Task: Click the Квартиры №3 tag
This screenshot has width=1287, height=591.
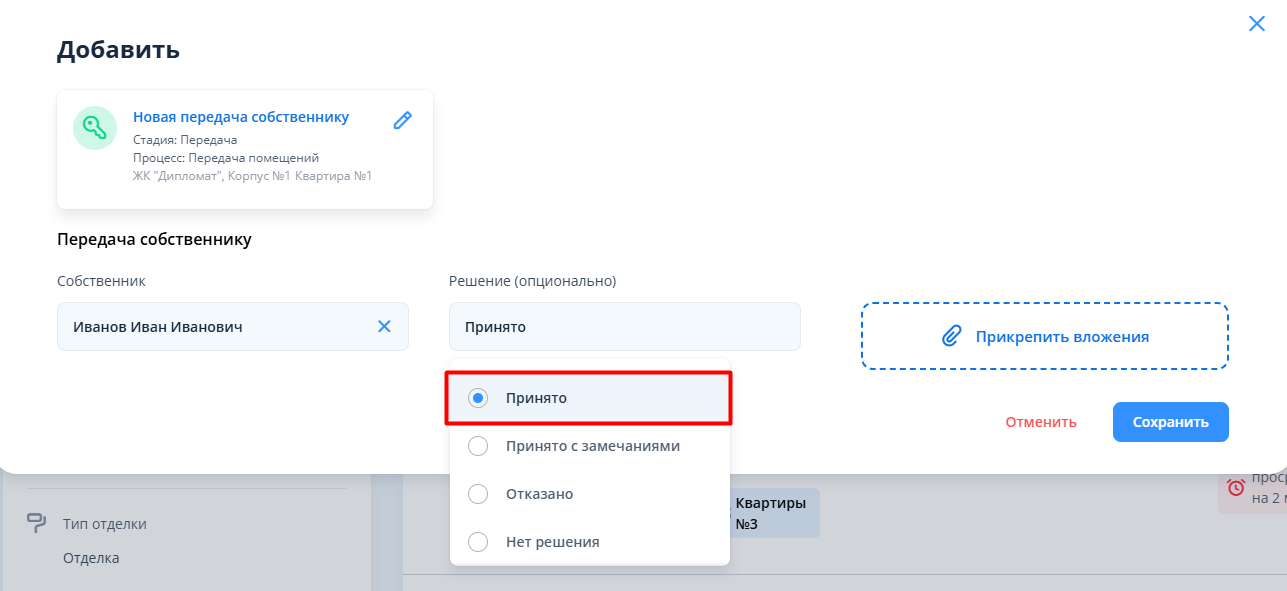Action: [772, 513]
